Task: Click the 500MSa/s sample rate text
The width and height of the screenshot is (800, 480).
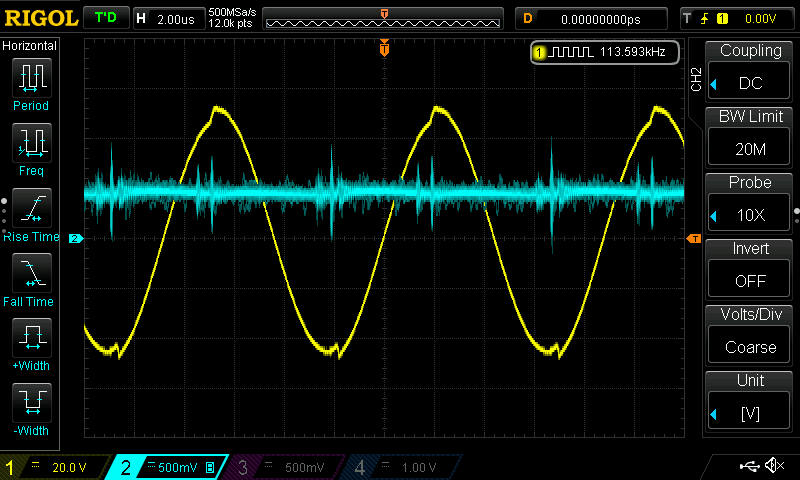Action: click(232, 13)
